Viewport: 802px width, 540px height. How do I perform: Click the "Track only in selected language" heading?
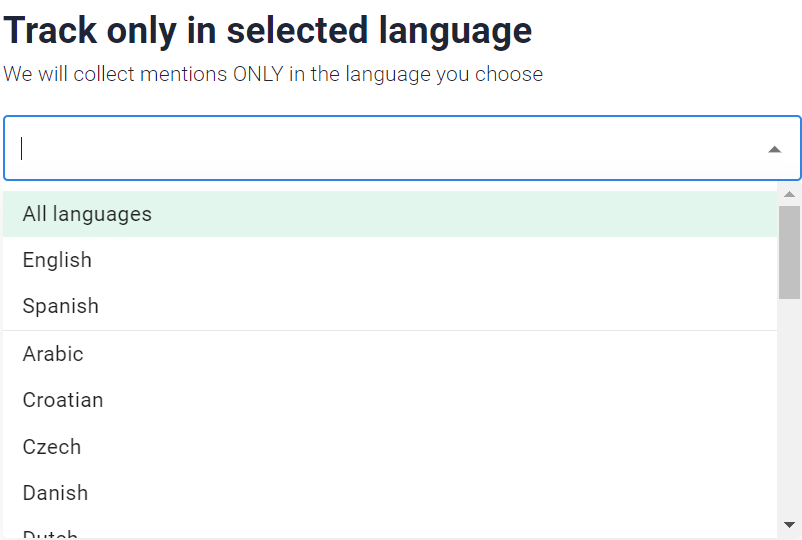(268, 31)
